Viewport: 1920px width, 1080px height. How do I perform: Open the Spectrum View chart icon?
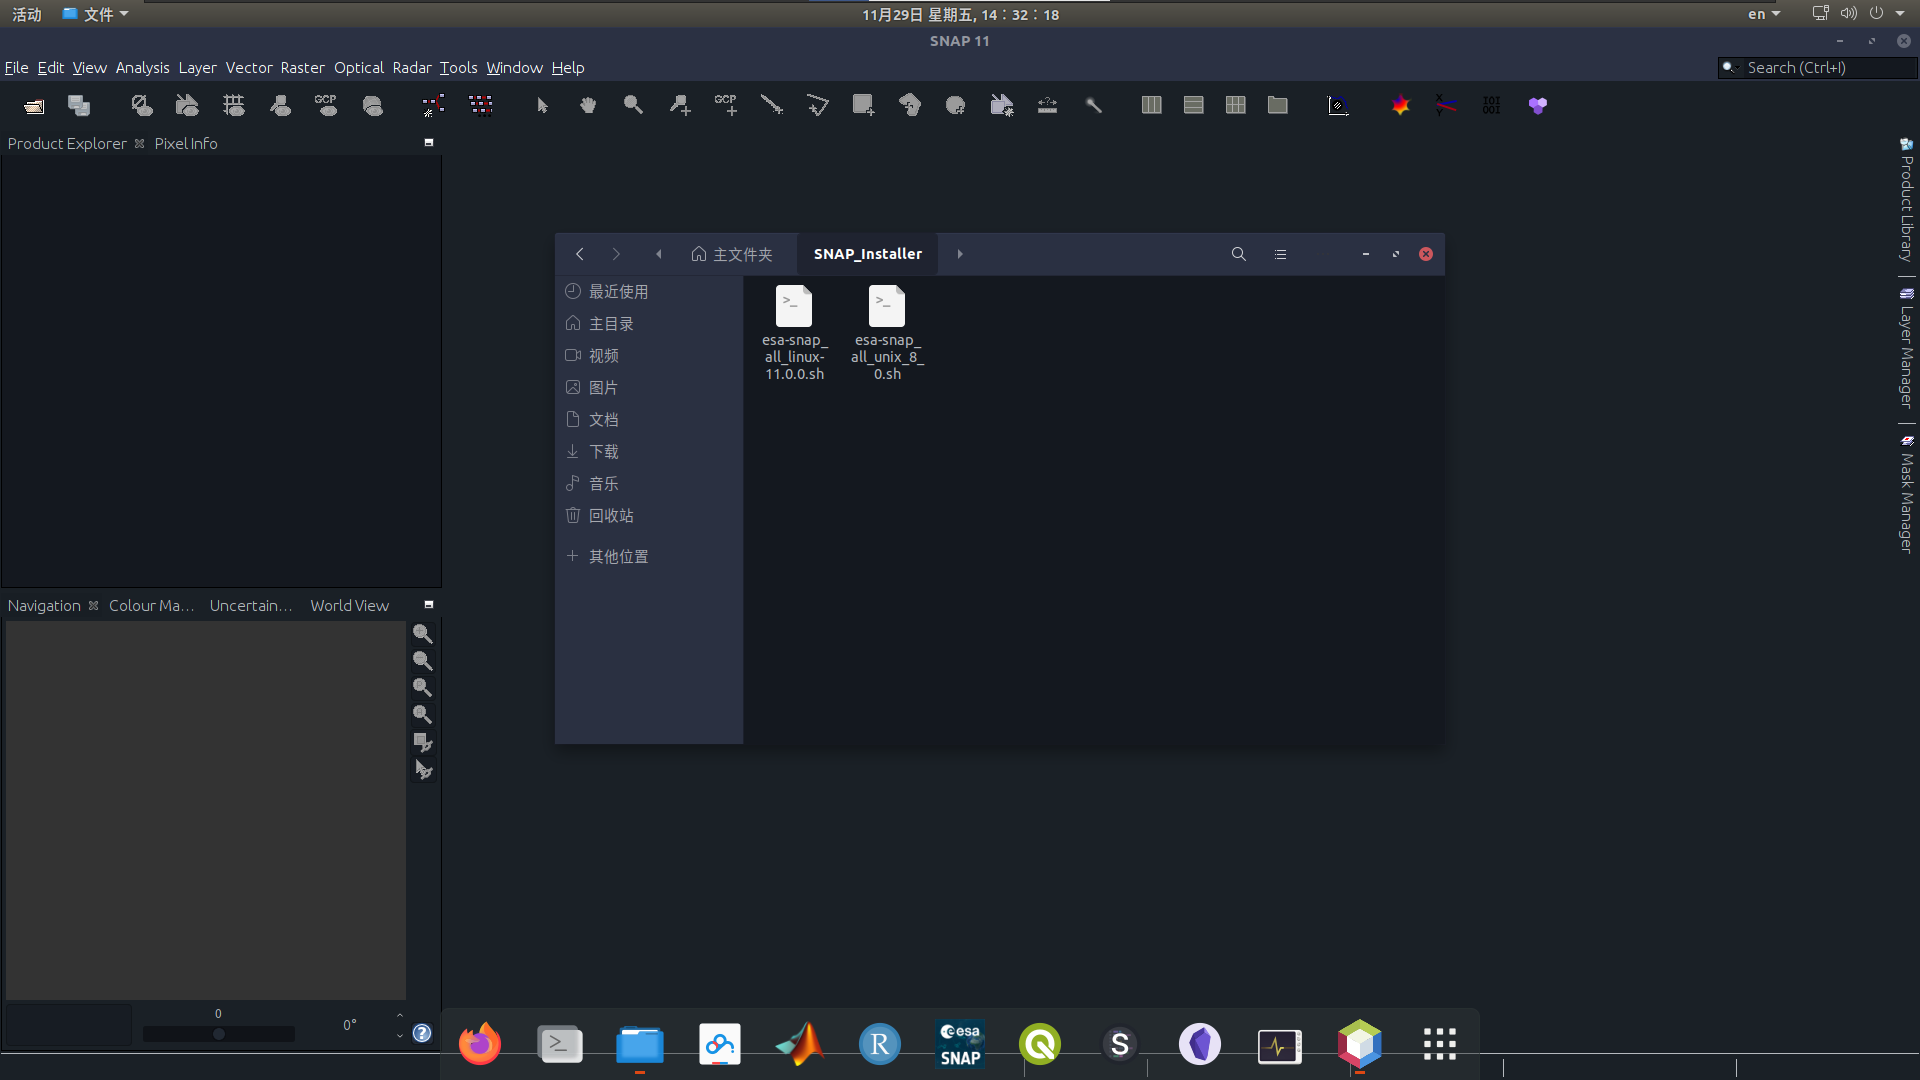1339,106
